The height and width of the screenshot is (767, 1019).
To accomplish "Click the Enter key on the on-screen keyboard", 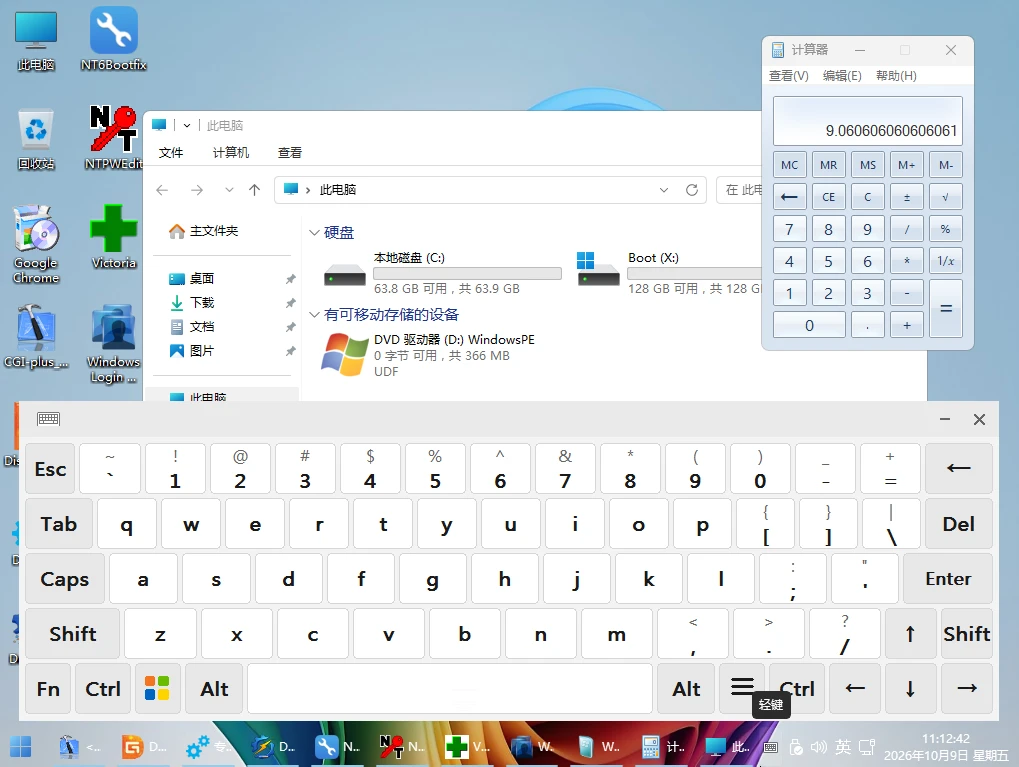I will coord(948,578).
